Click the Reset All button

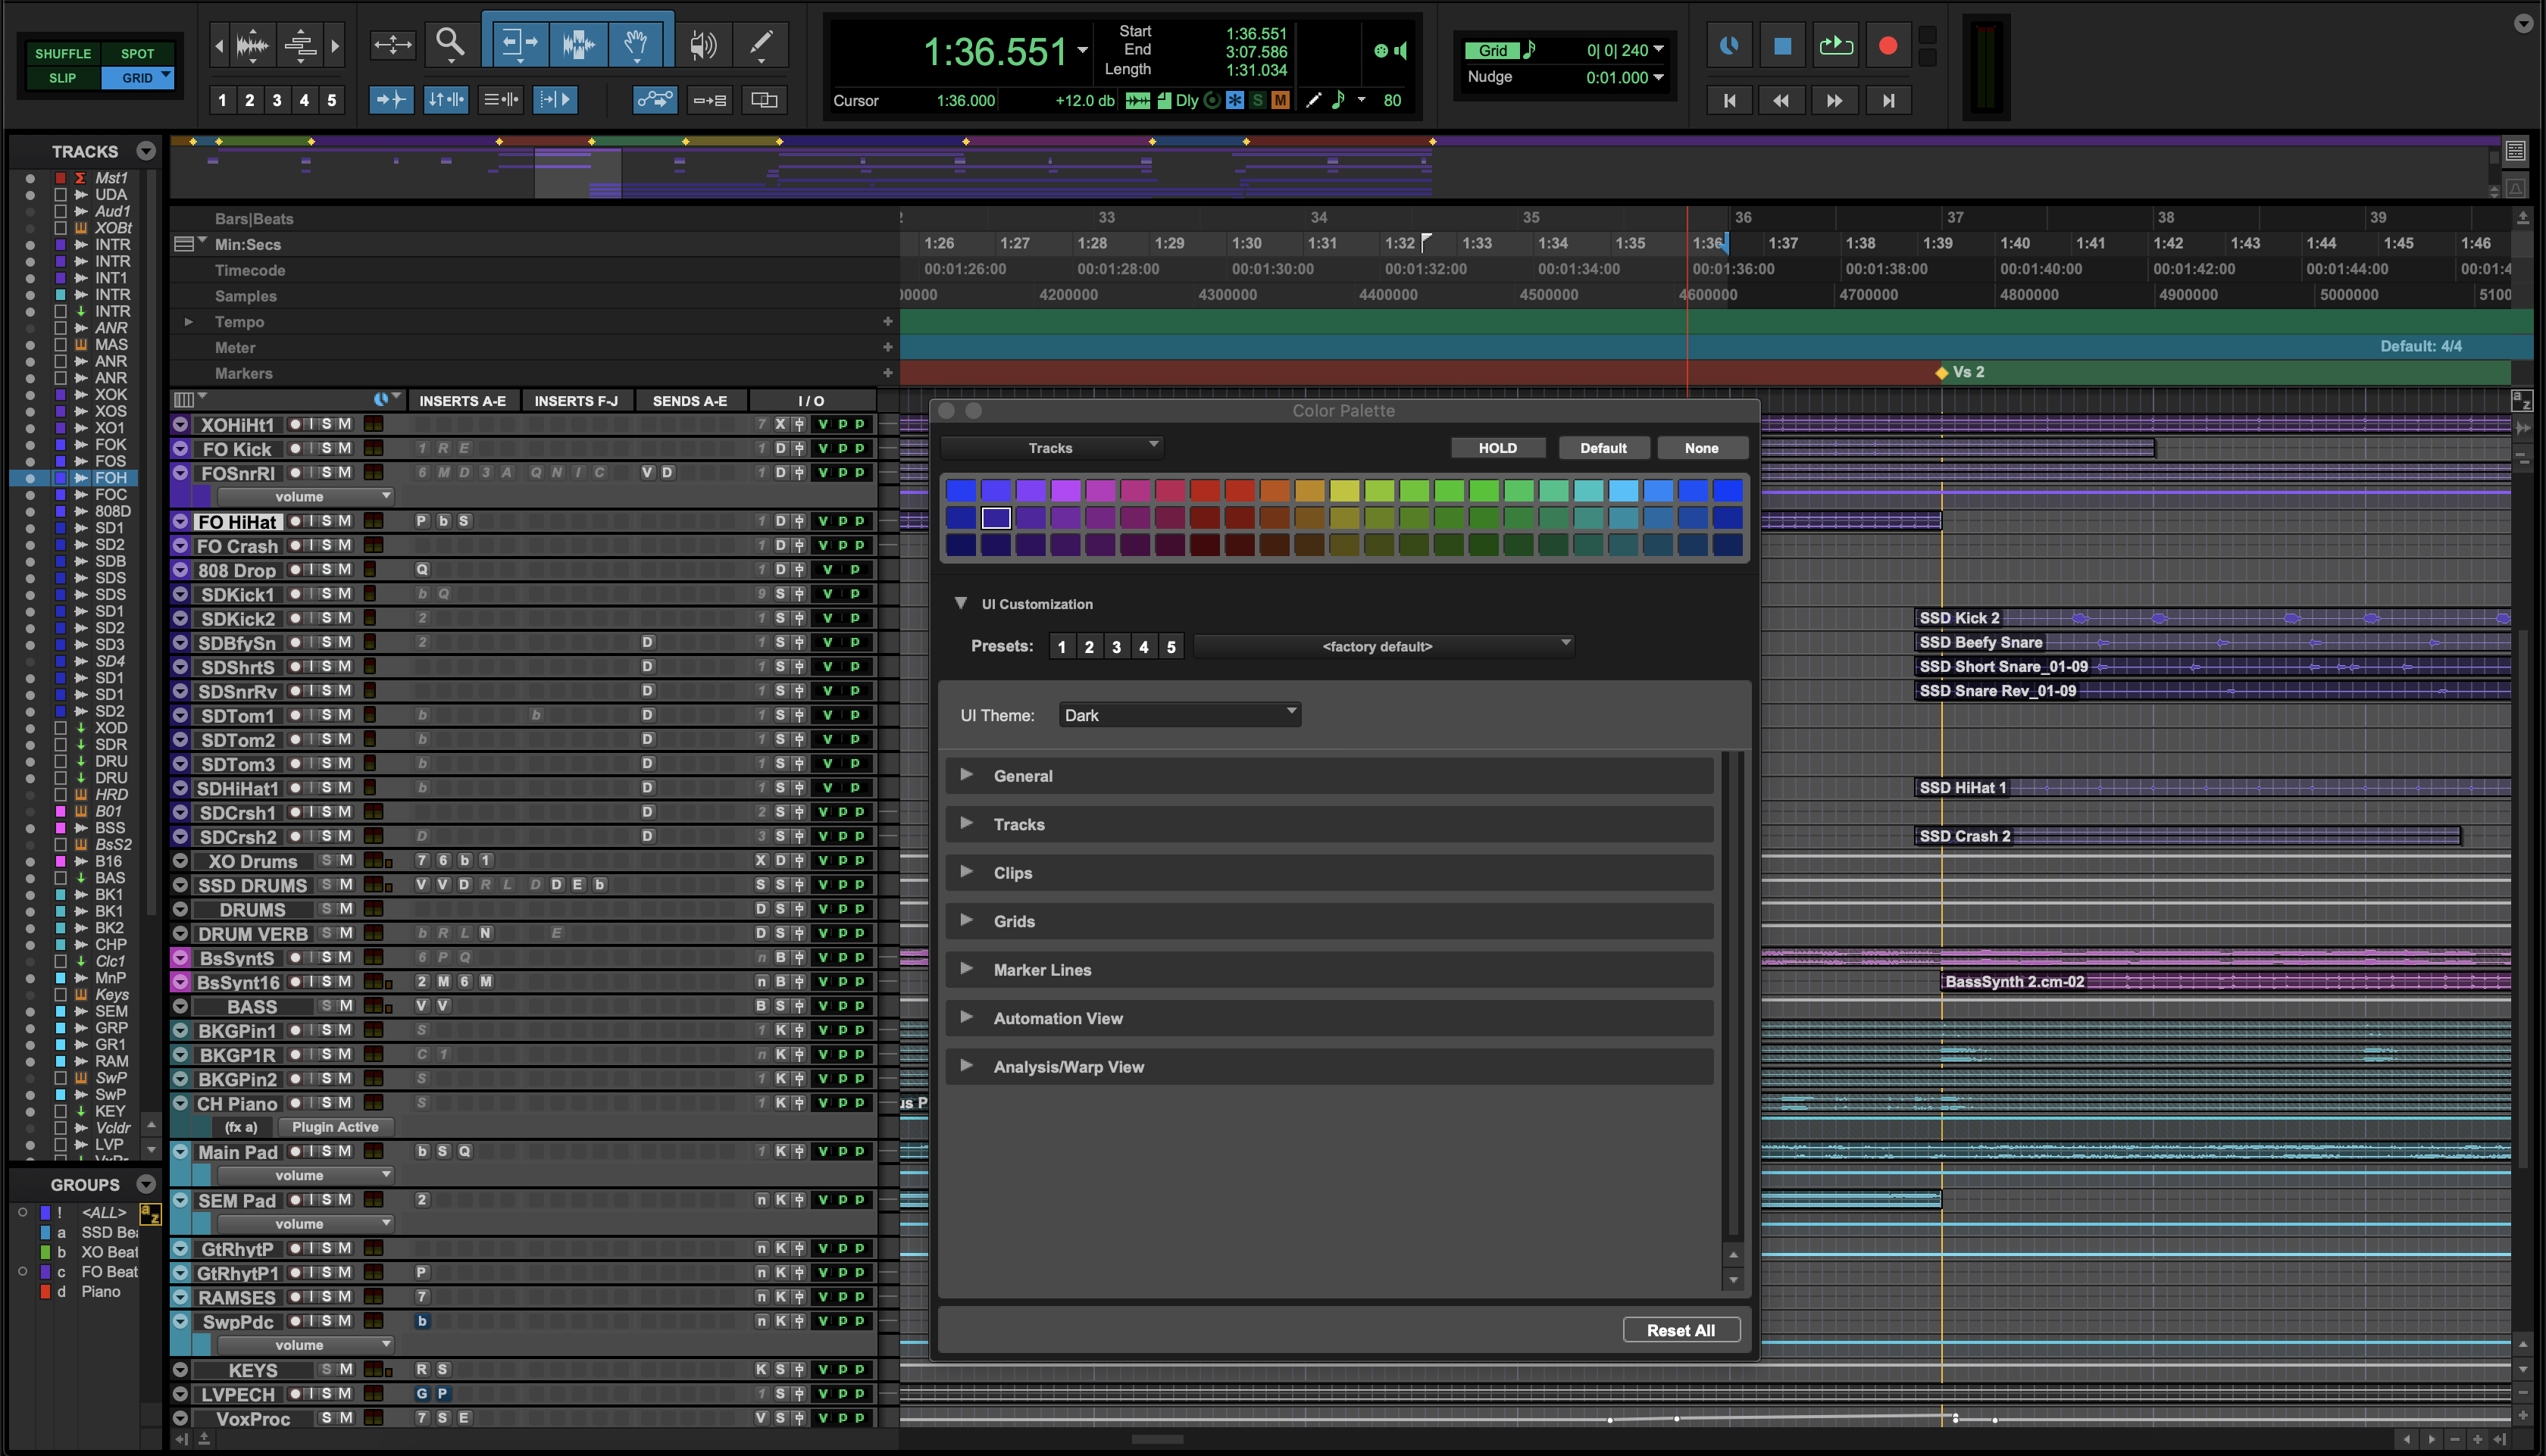1680,1330
